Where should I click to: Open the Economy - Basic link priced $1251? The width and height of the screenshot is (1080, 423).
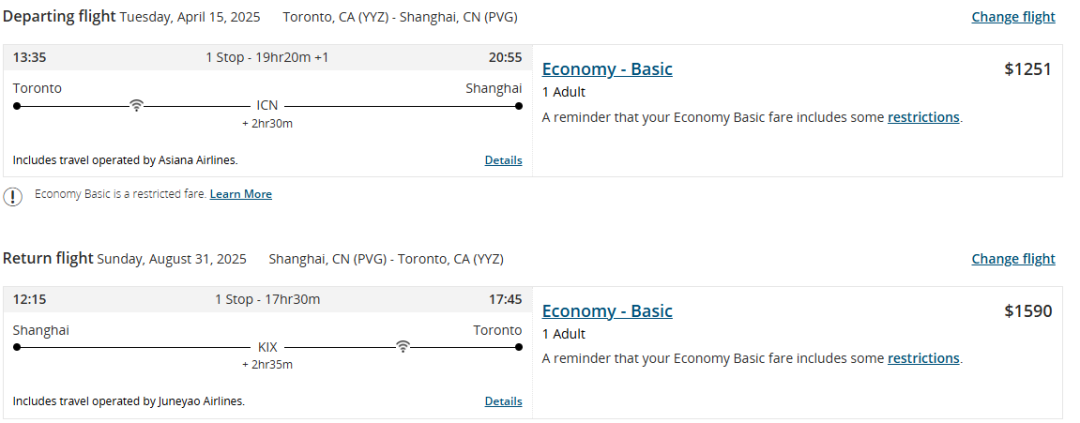(x=607, y=69)
